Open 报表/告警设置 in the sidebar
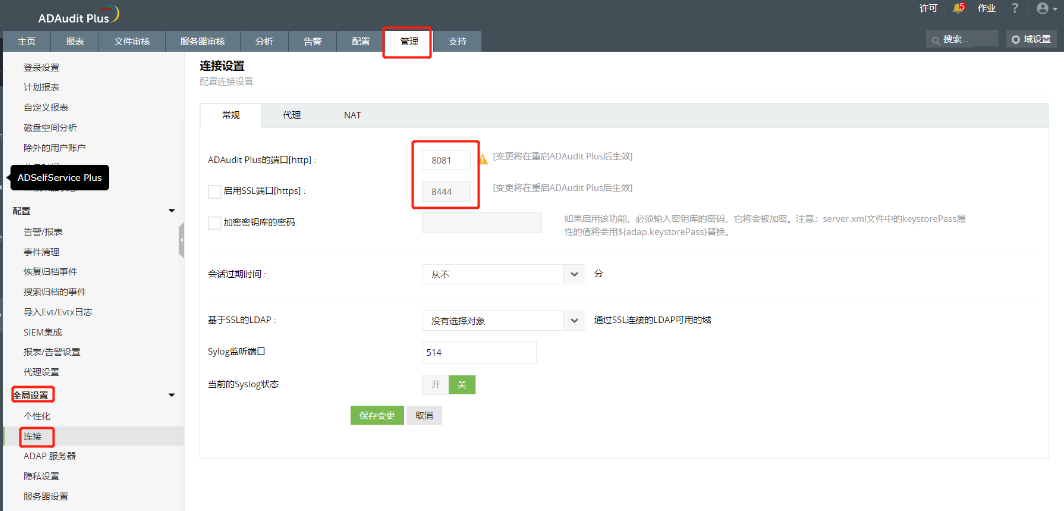 (x=52, y=352)
